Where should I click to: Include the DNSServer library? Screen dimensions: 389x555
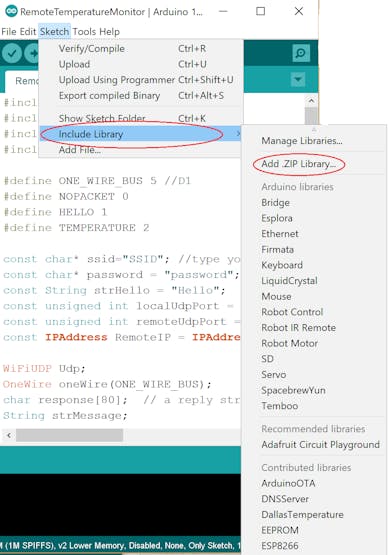(x=285, y=499)
